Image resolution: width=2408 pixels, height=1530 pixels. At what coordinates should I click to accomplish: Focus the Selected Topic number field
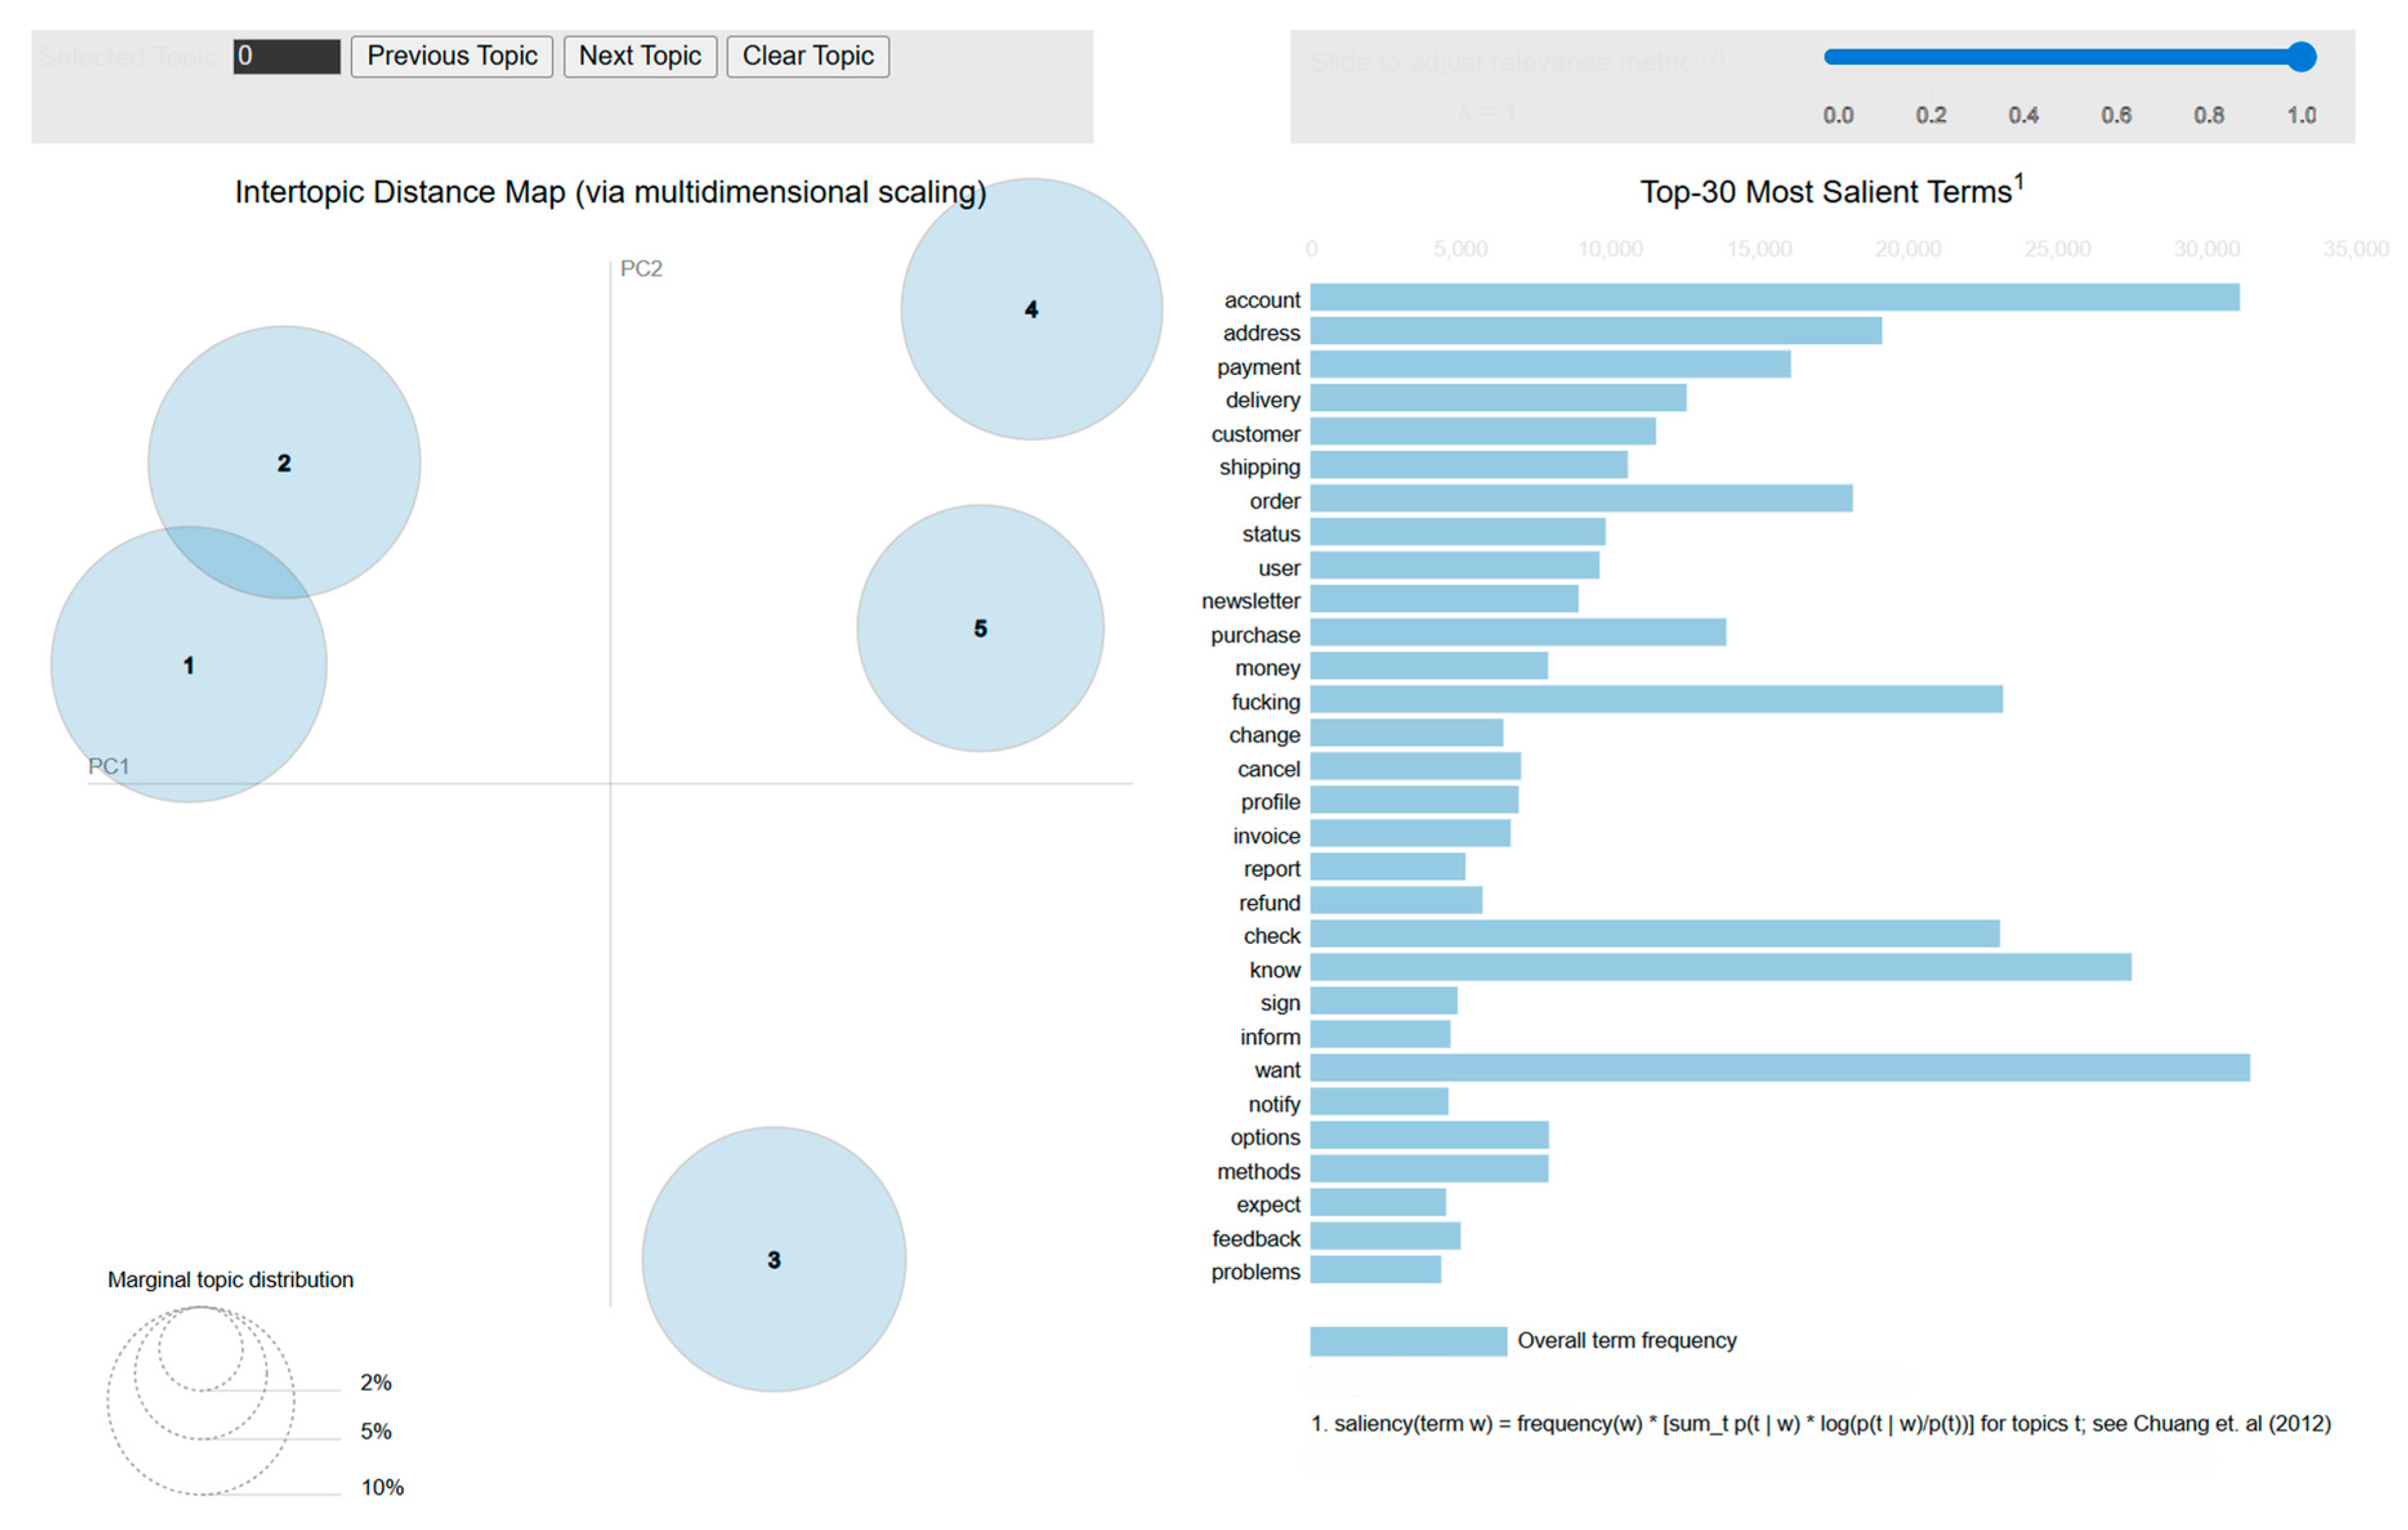(287, 56)
